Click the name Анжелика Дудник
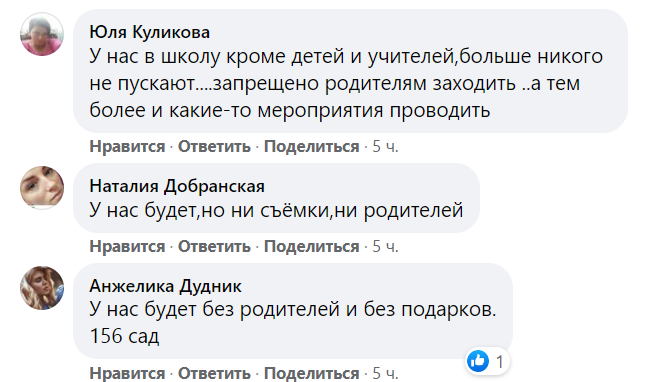This screenshot has height=382, width=672. 165,286
